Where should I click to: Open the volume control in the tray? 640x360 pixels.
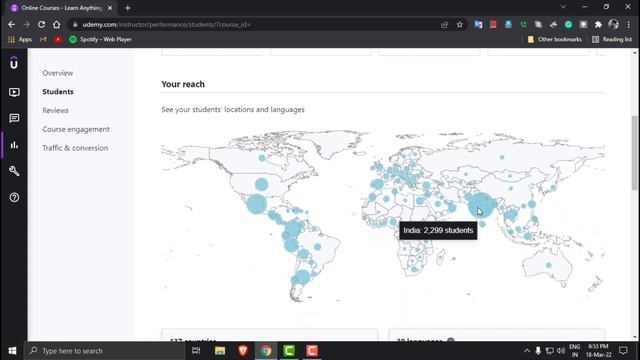[x=561, y=351]
